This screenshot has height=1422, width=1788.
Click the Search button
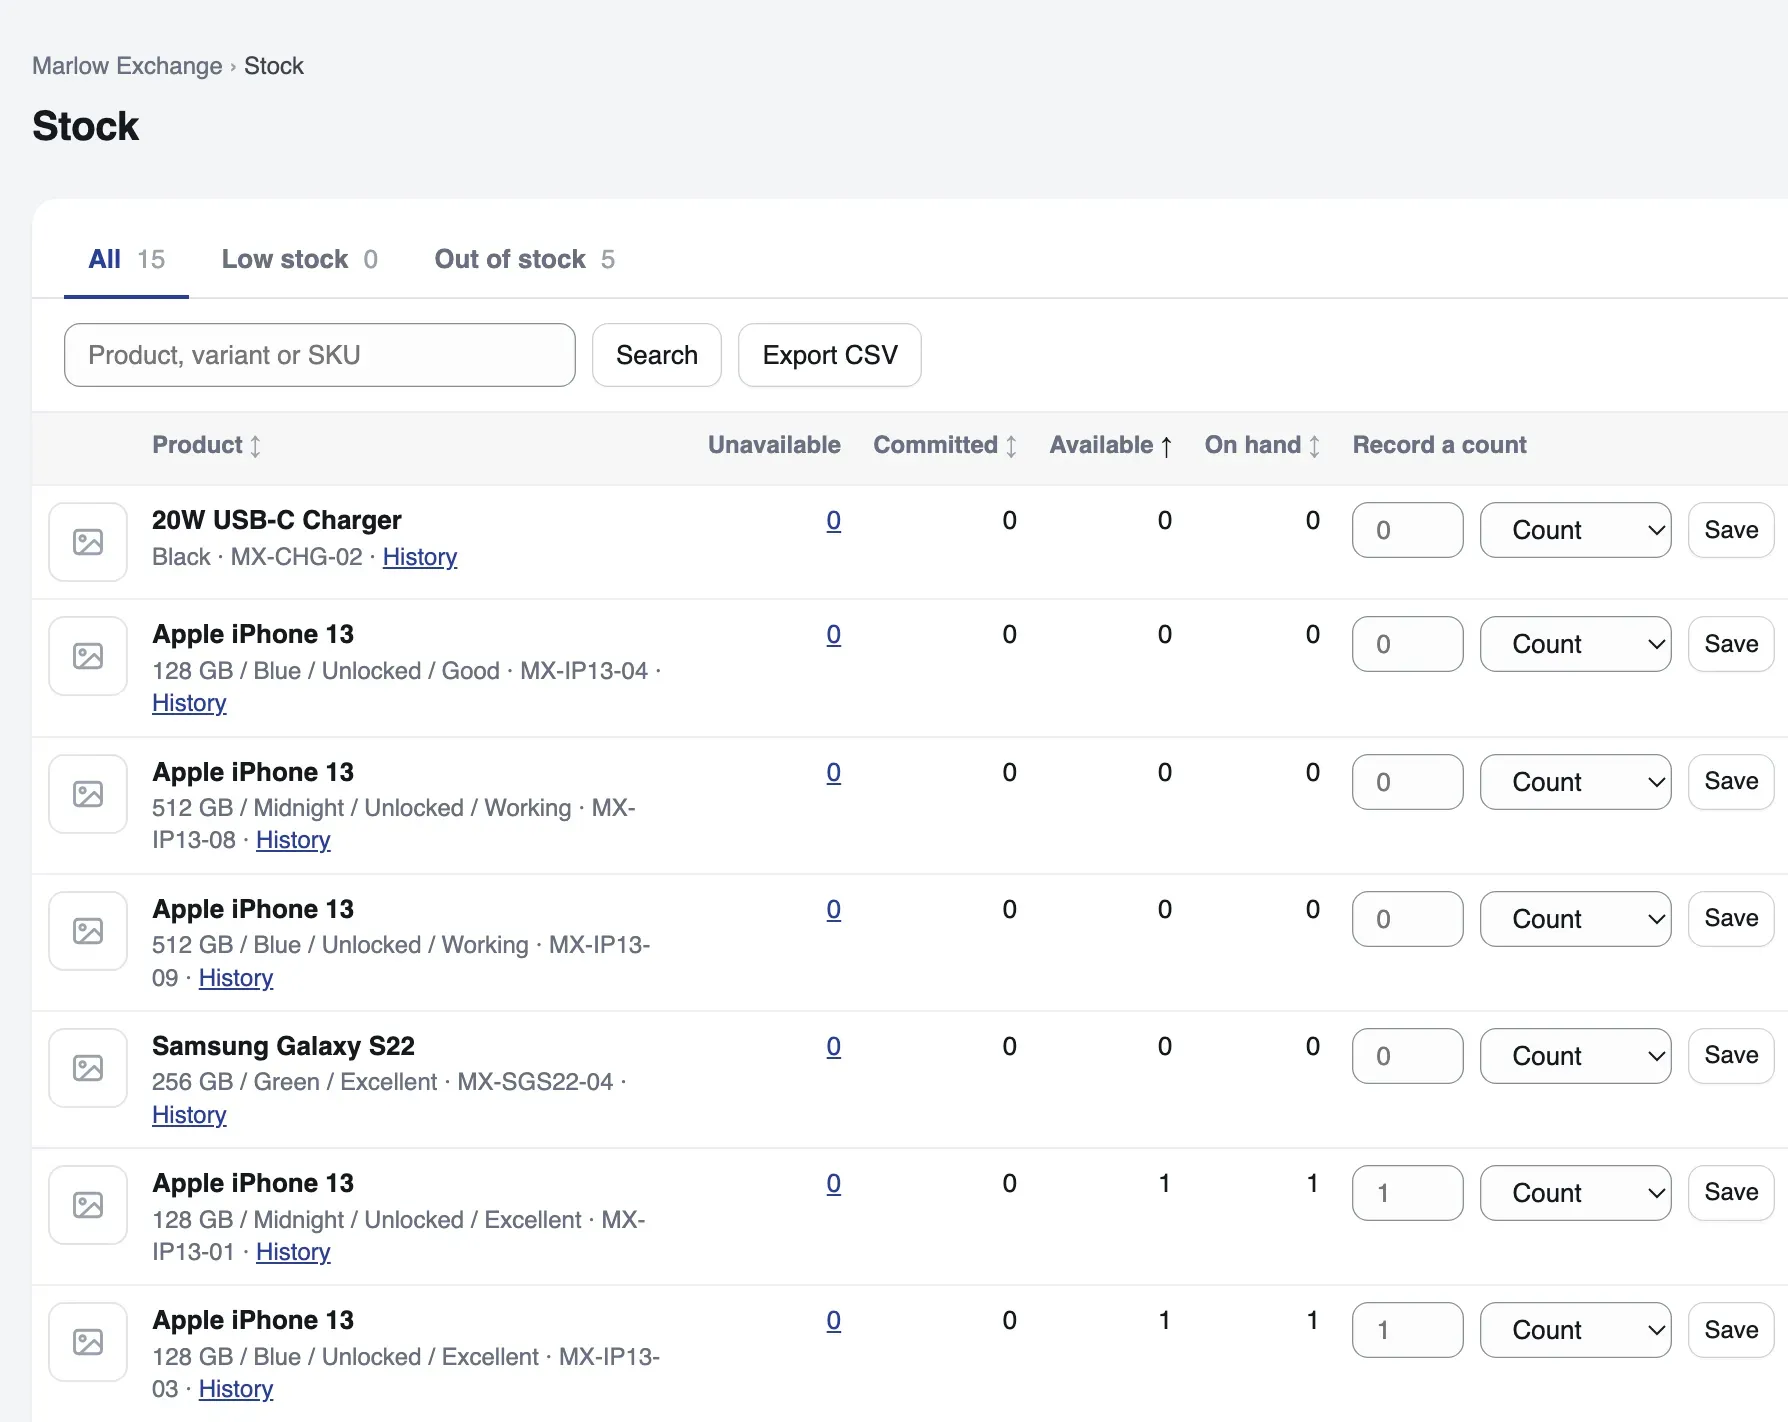[x=657, y=355]
